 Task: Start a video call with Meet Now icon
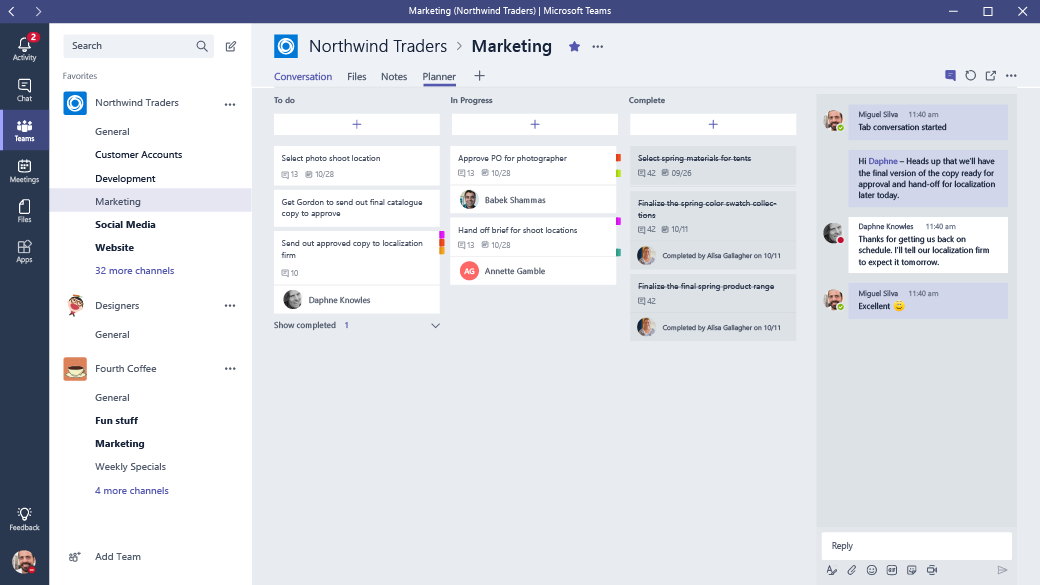pos(932,570)
